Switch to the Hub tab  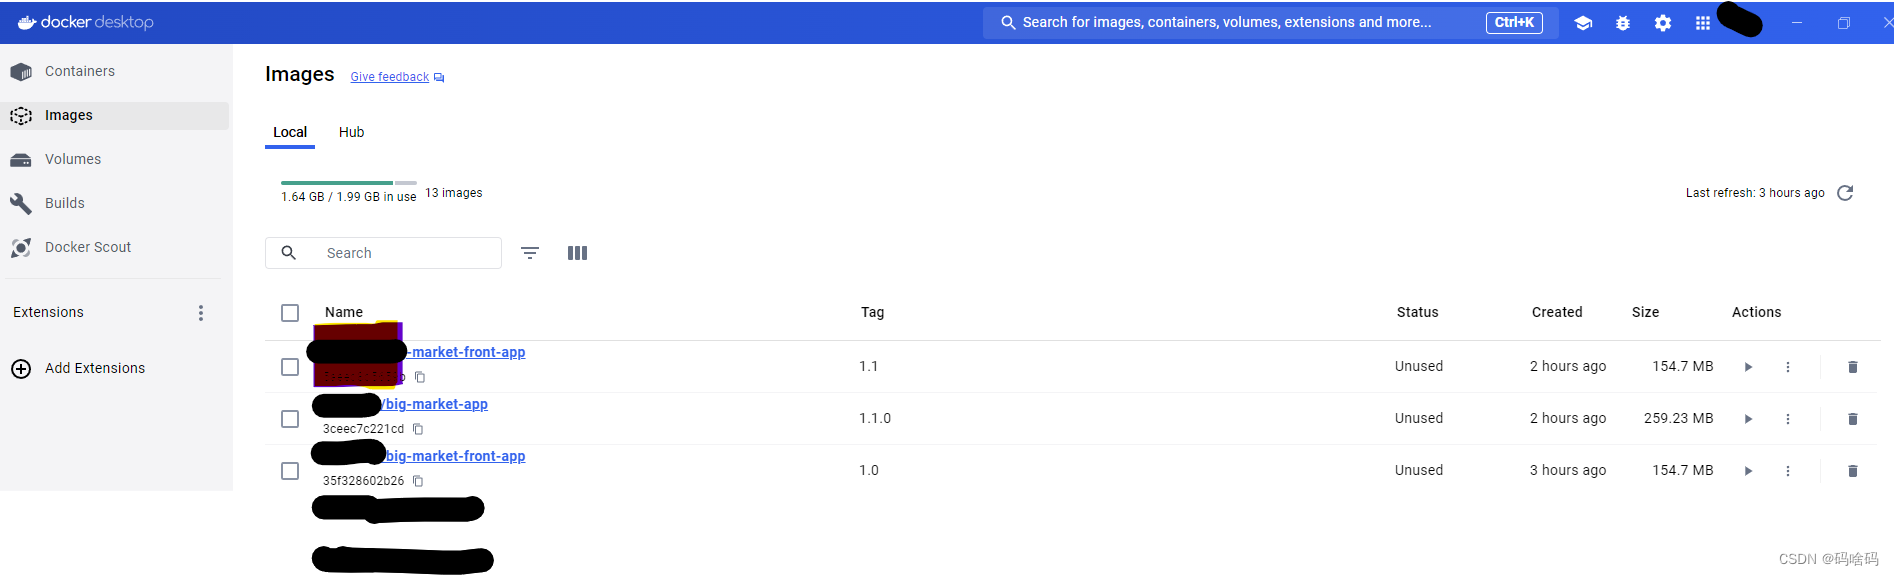point(351,132)
